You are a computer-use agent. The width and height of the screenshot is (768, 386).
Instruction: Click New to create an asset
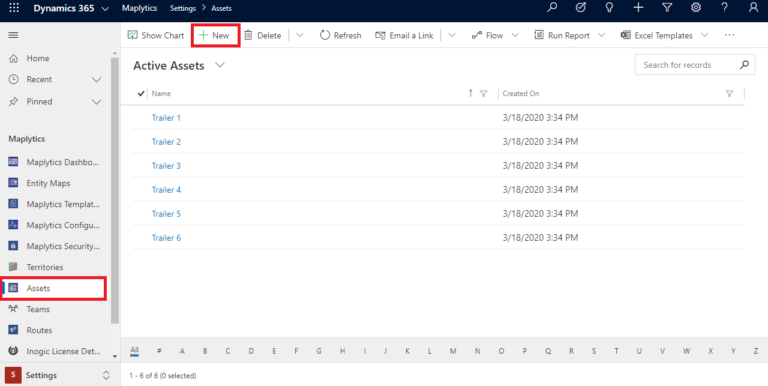click(x=215, y=35)
